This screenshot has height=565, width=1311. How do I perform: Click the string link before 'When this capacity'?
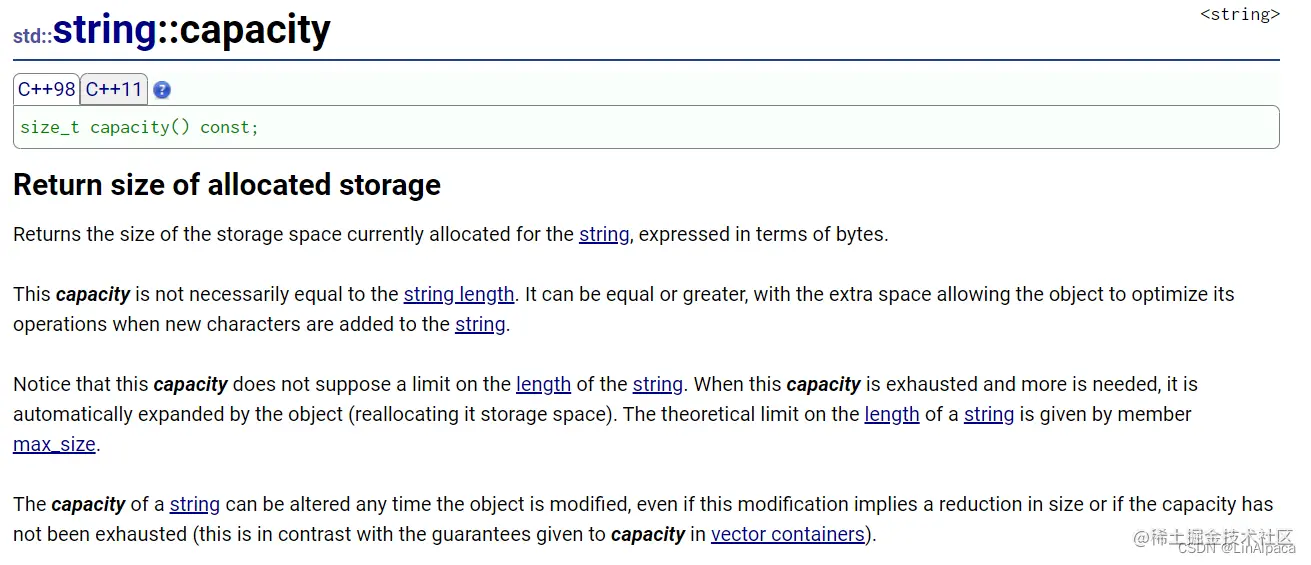(x=658, y=384)
